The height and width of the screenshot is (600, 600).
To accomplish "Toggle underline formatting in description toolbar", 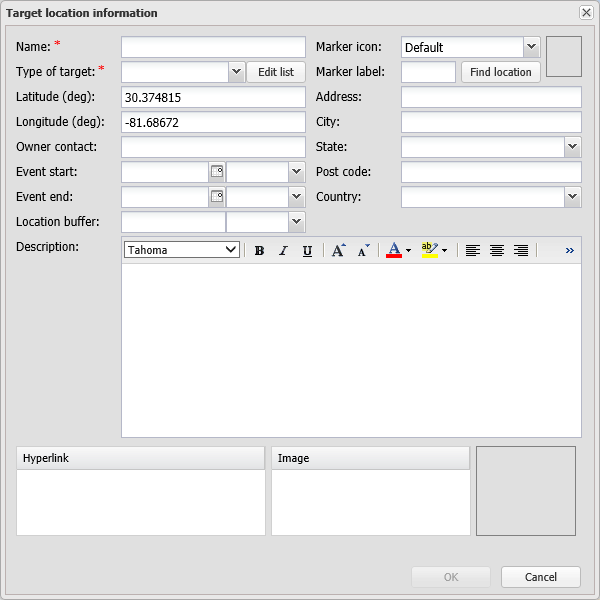I will click(307, 251).
